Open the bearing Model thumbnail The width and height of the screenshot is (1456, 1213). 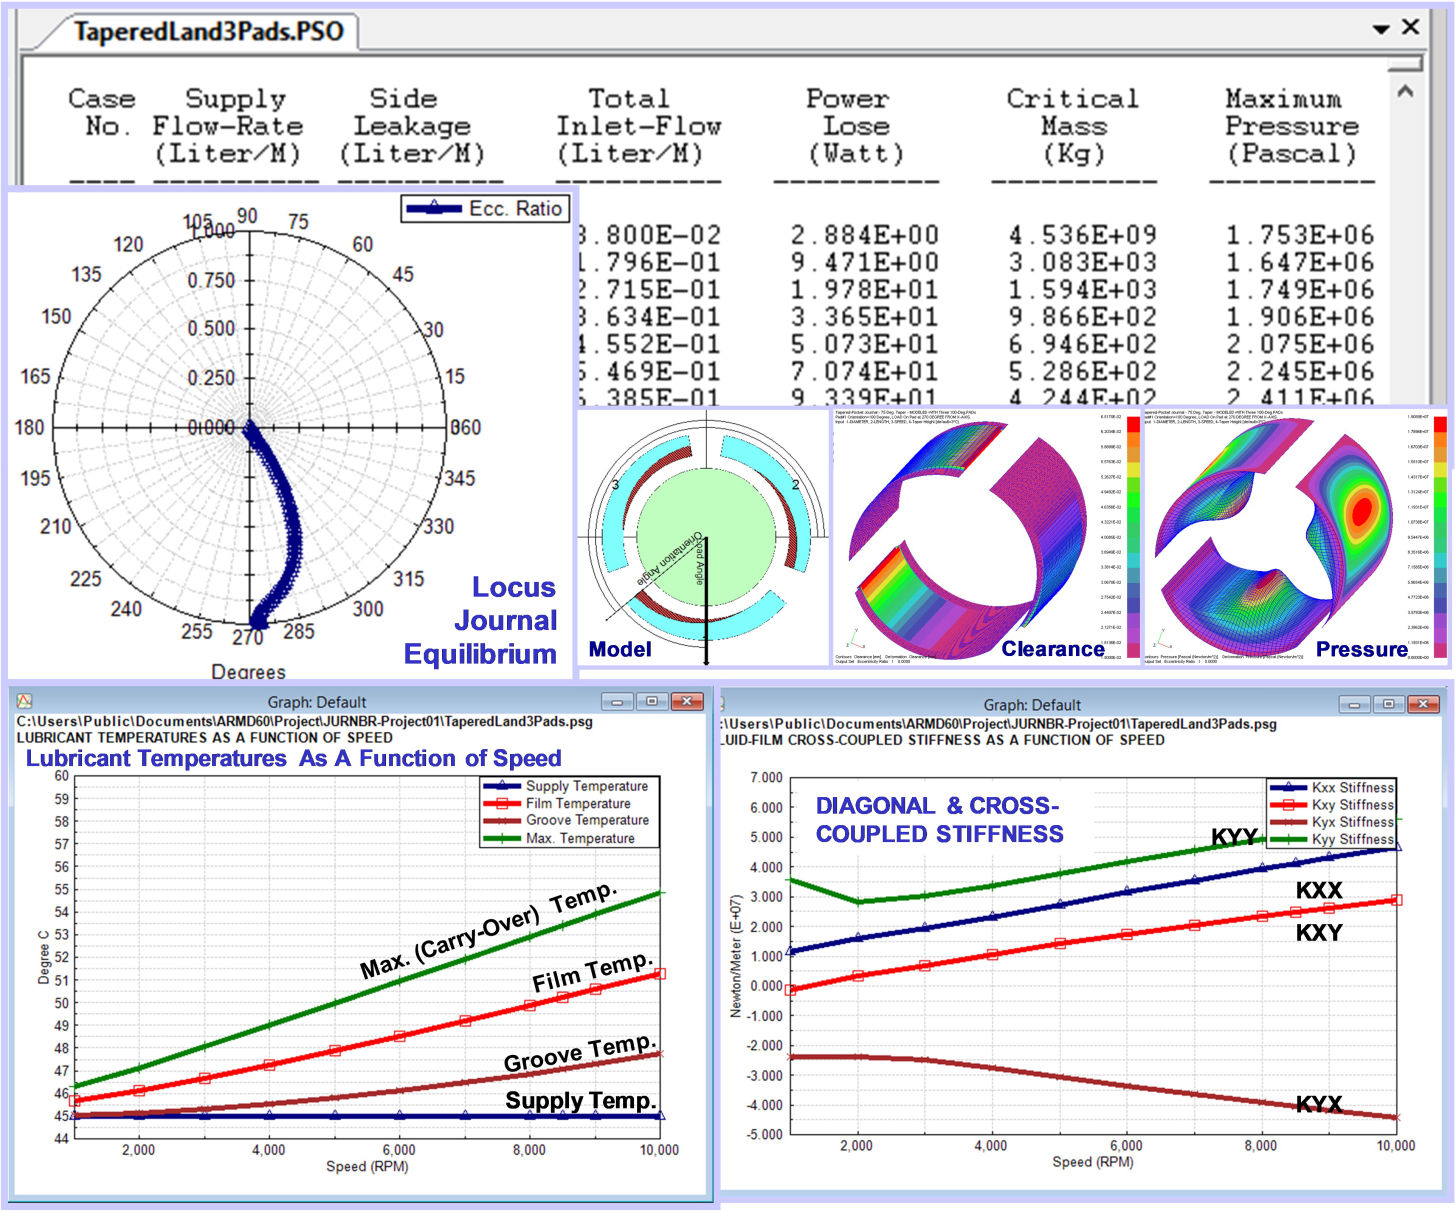[x=704, y=537]
